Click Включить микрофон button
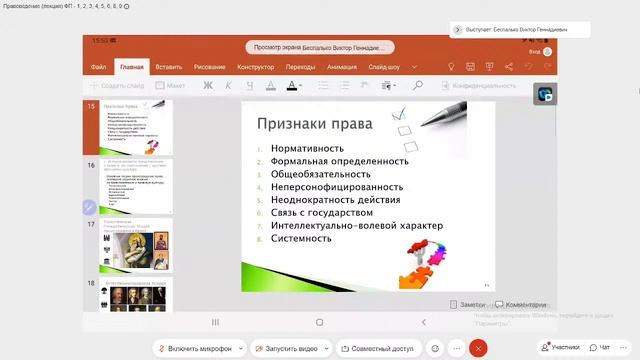Image resolution: width=640 pixels, height=360 pixels. pos(195,349)
